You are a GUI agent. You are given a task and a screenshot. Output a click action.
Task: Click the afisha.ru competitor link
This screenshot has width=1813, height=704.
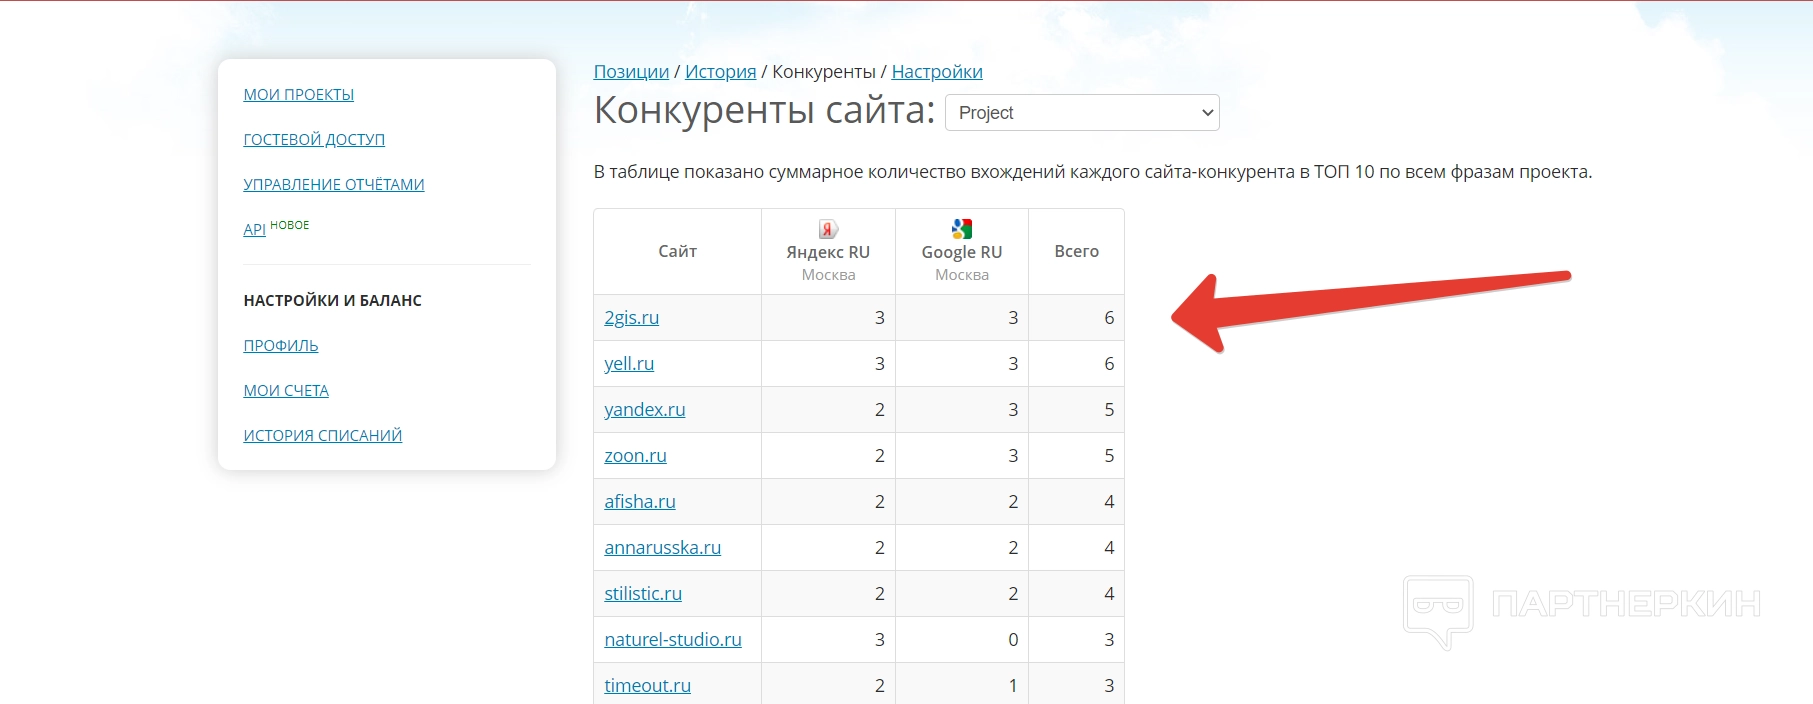coord(640,502)
